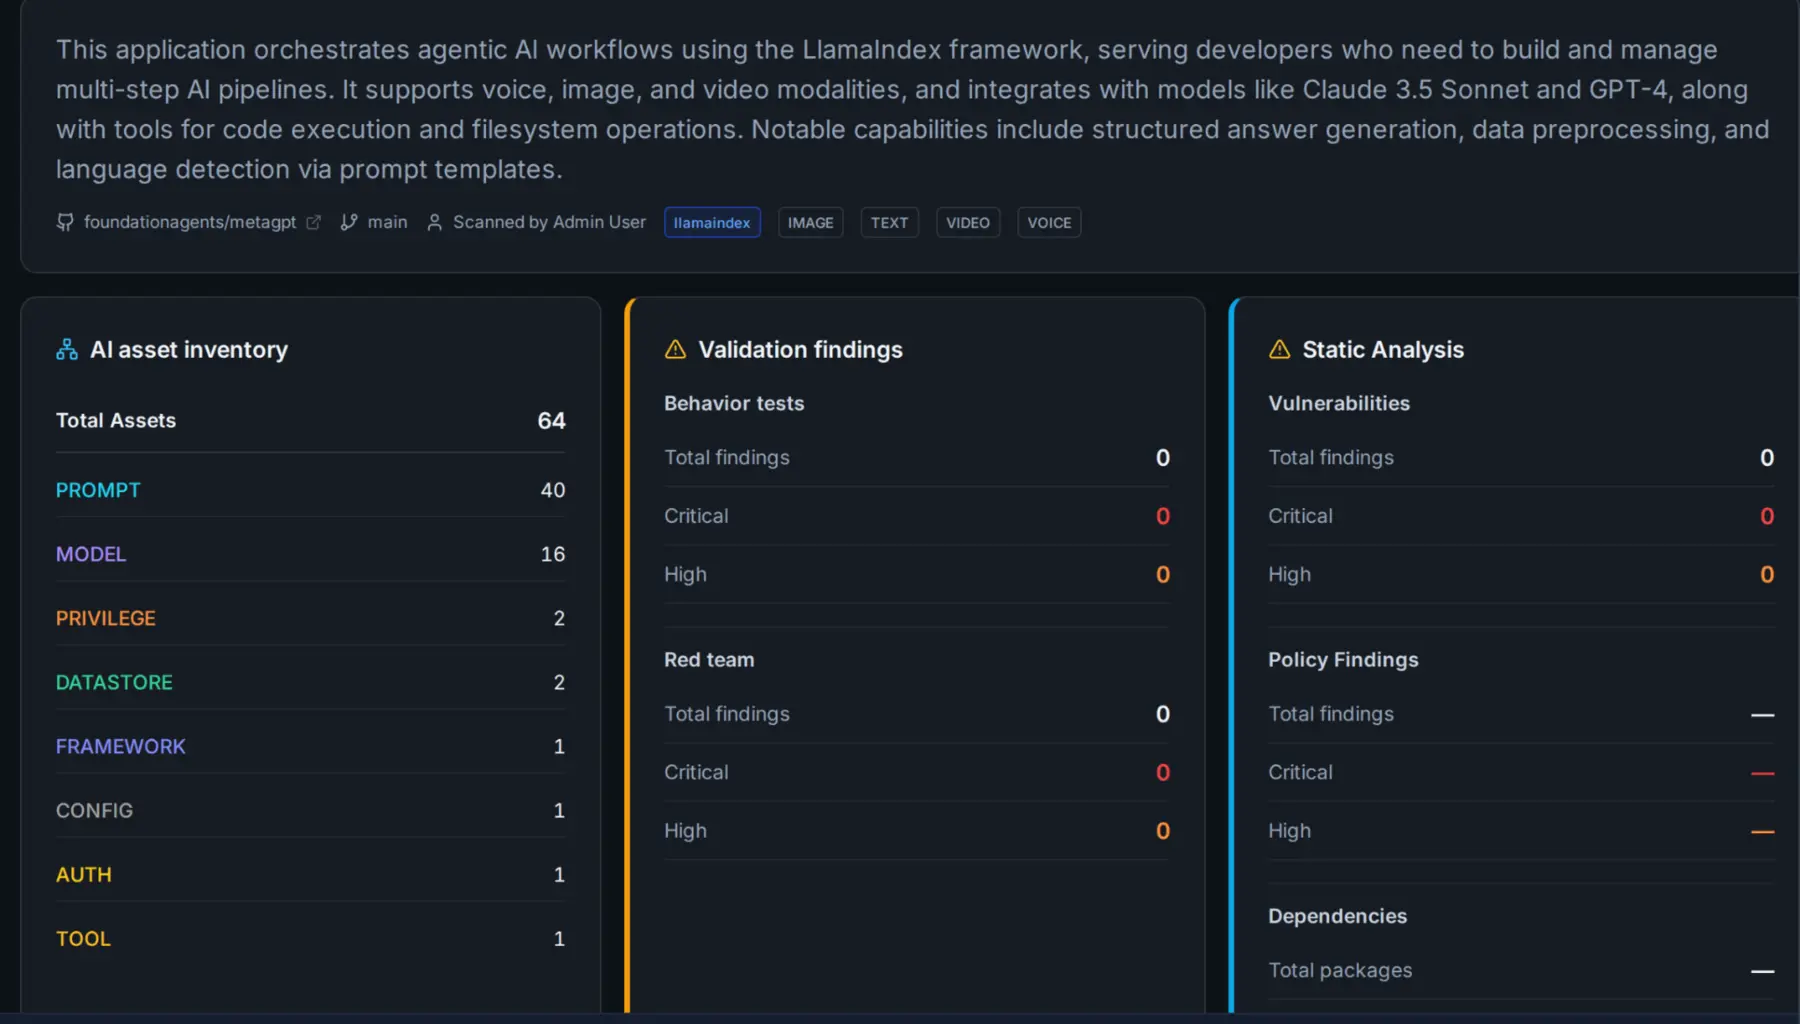This screenshot has height=1024, width=1800.
Task: Open the AUTH asset row
Action: pos(310,874)
